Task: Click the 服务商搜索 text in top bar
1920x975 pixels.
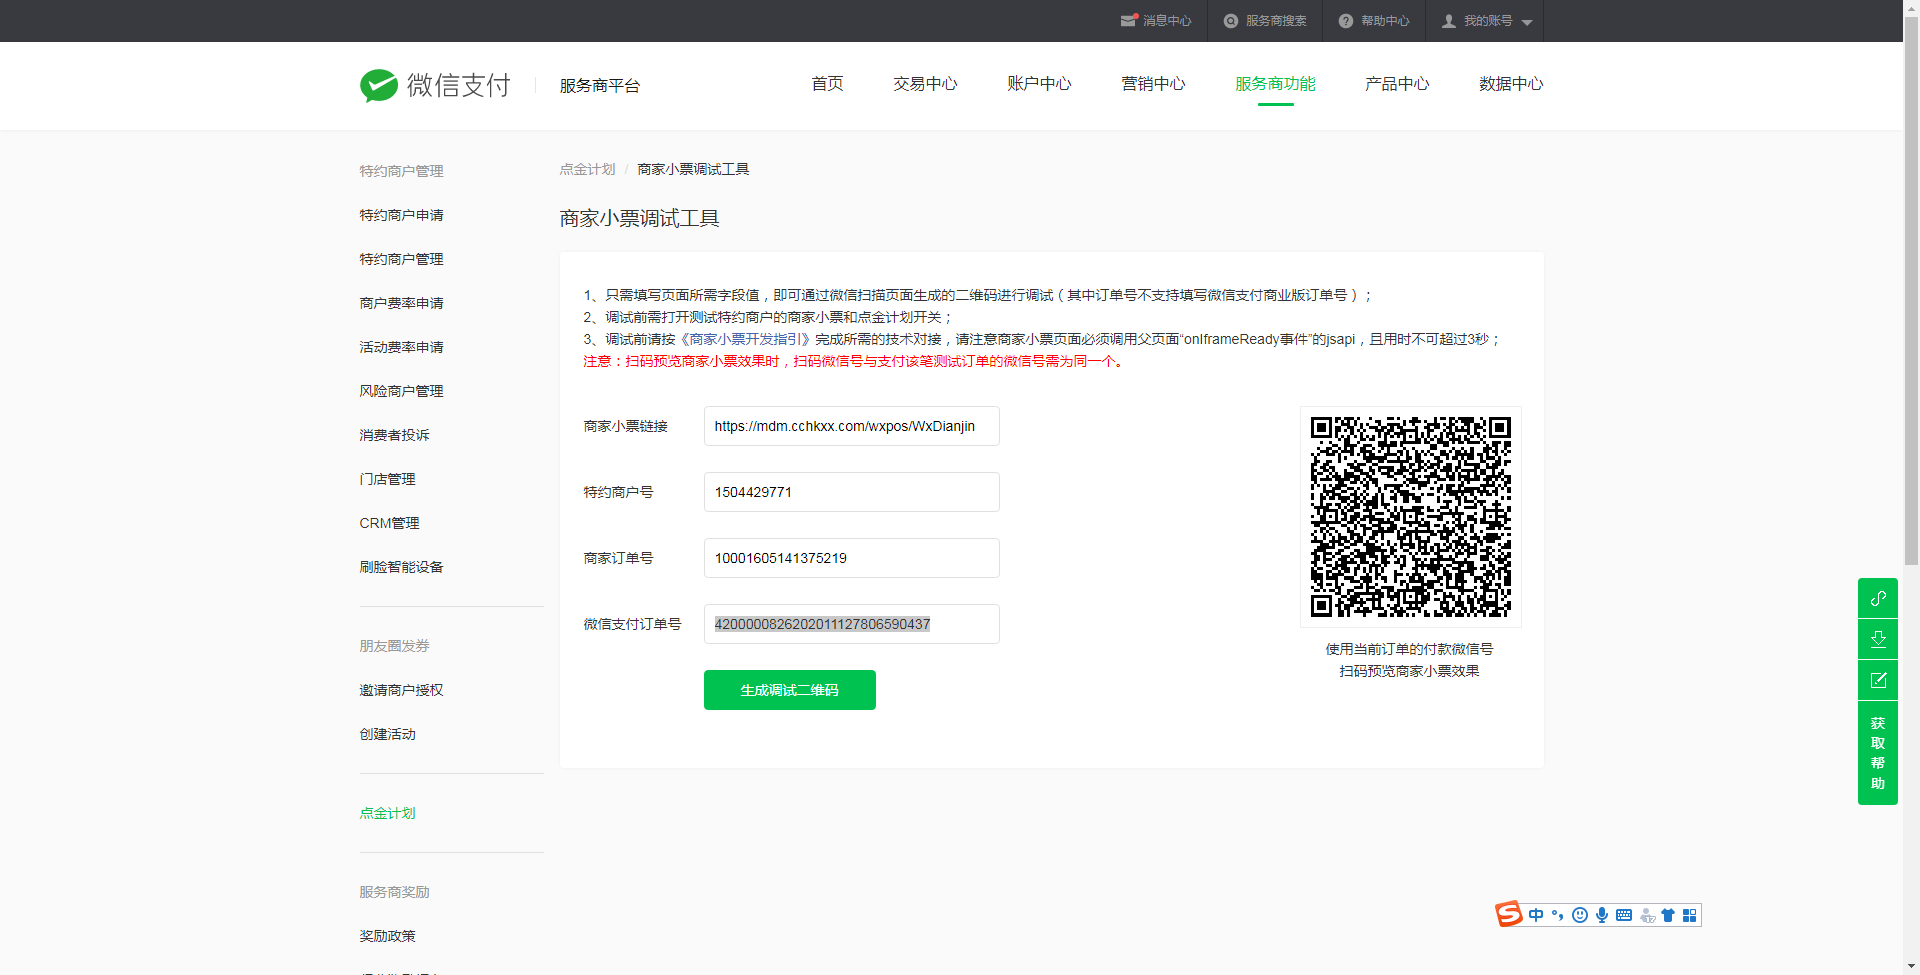Action: click(x=1276, y=21)
